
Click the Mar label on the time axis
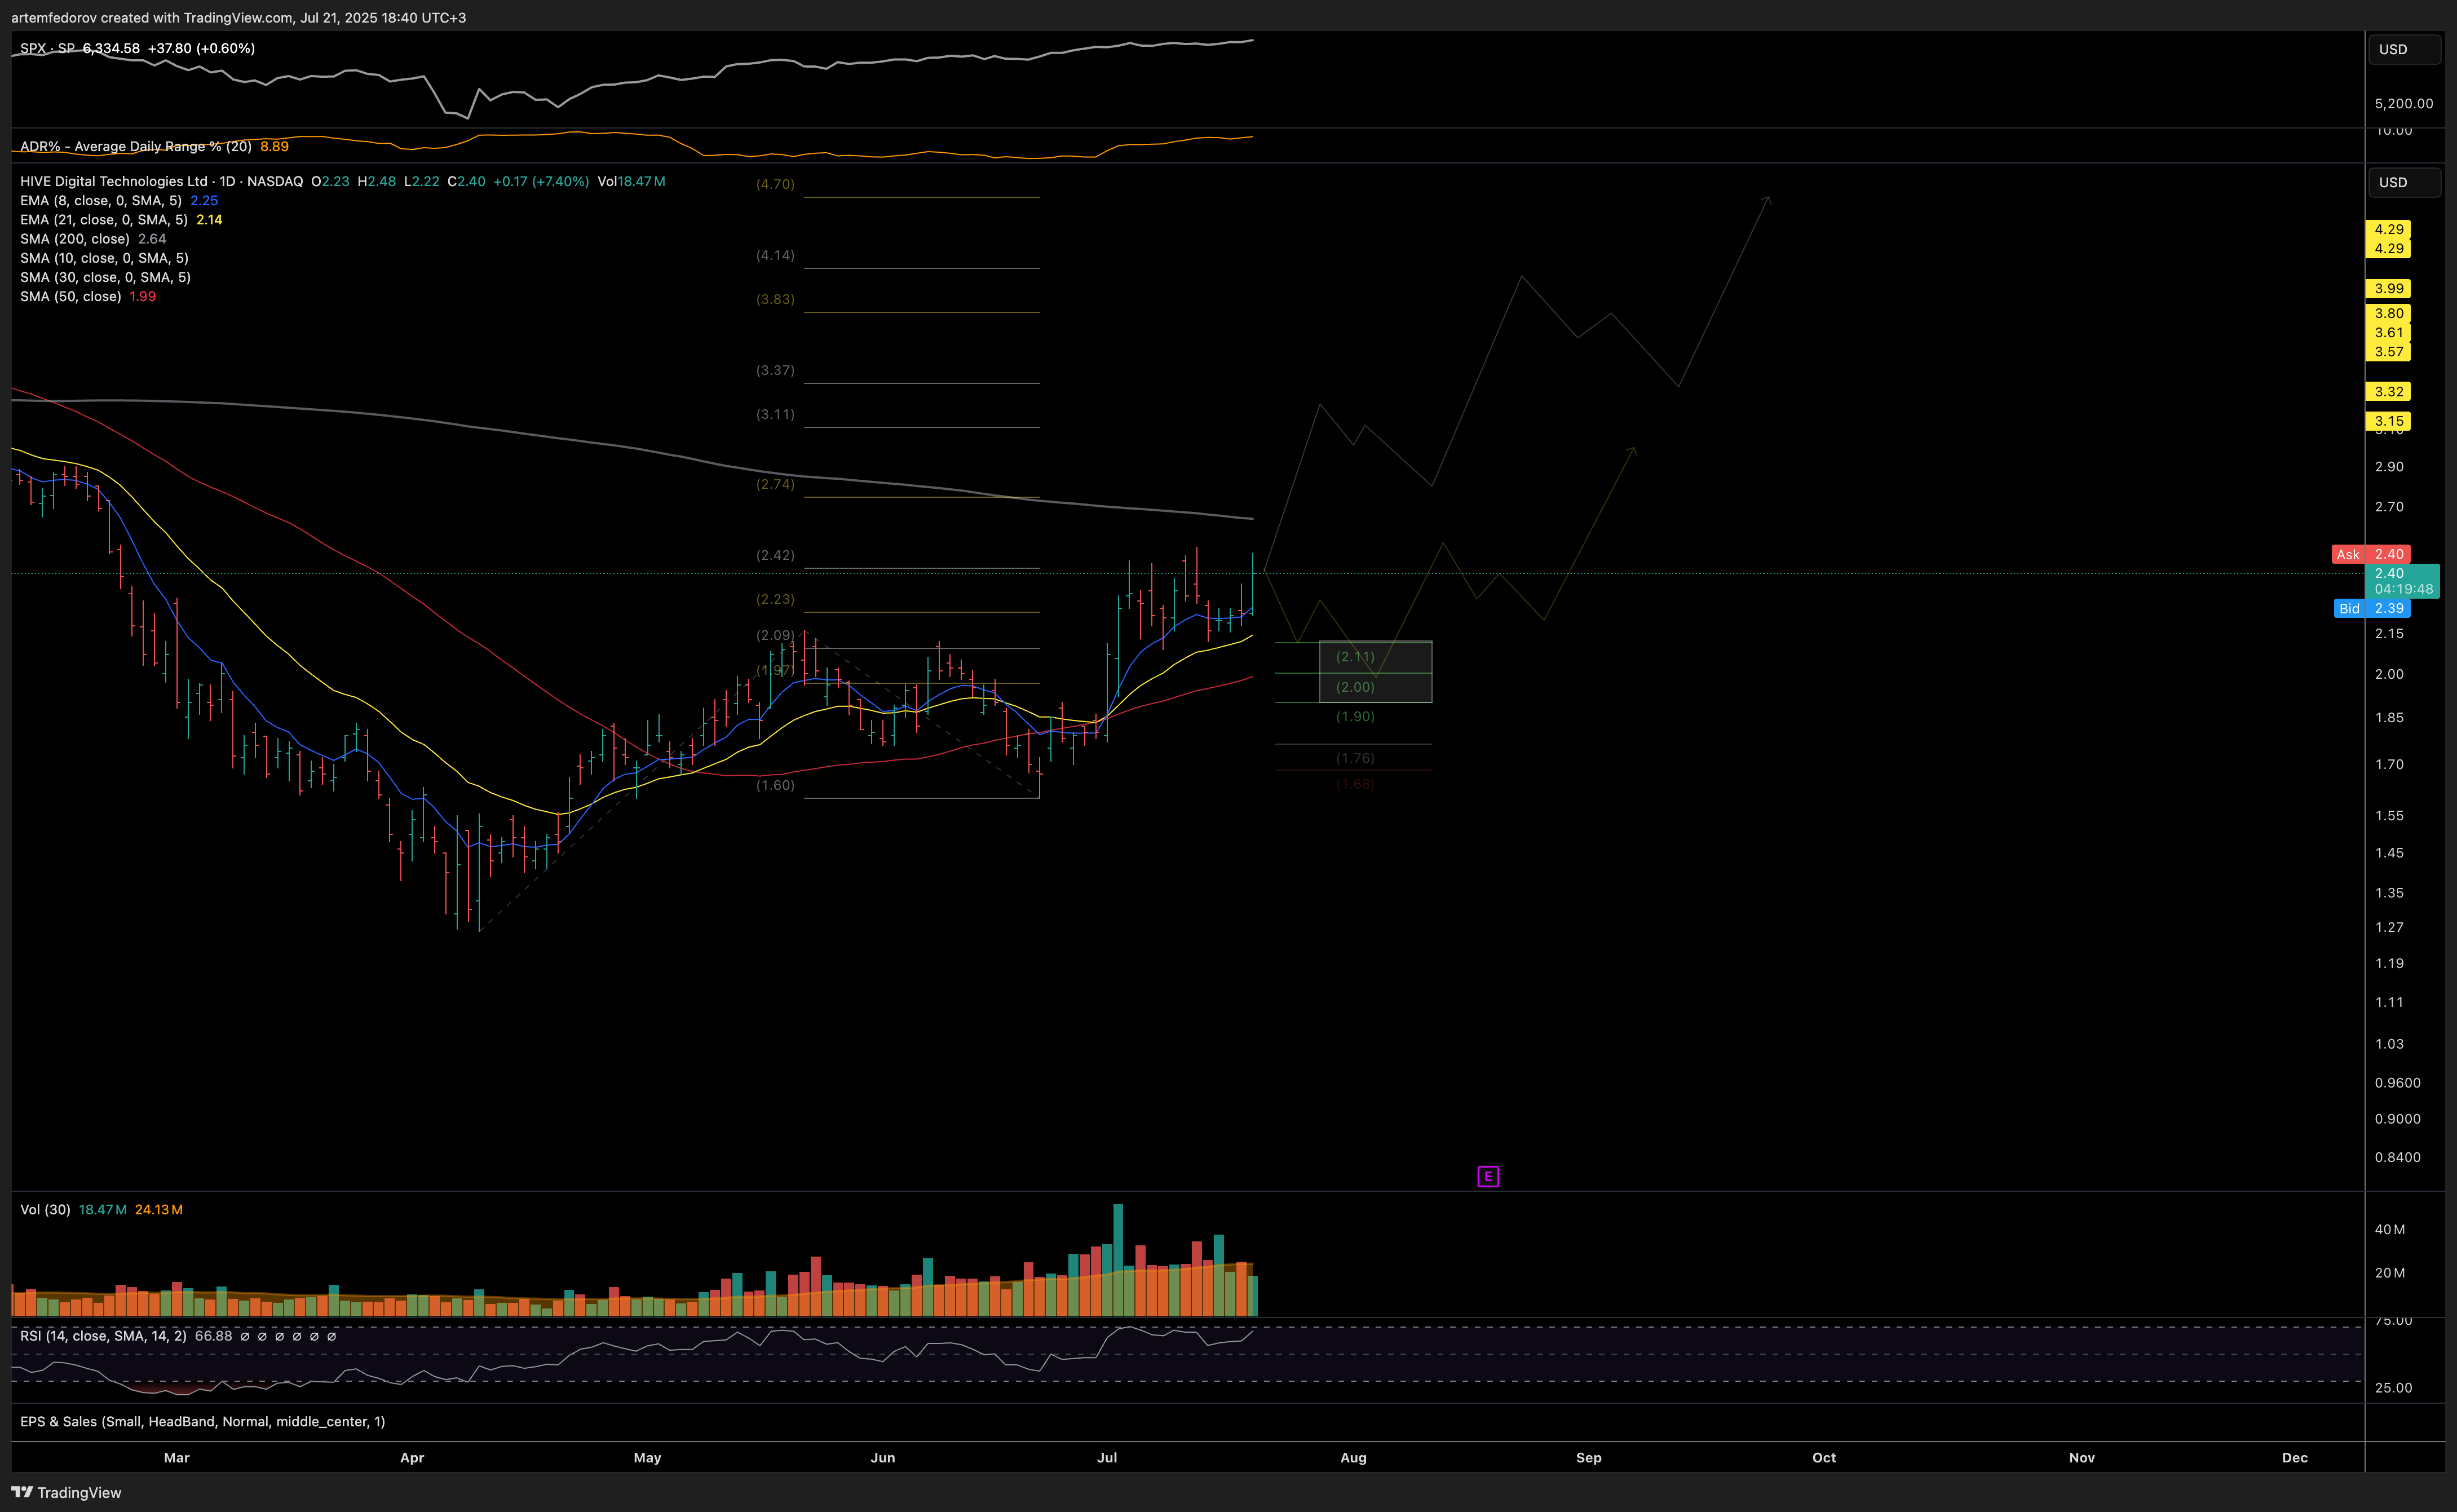(x=177, y=1457)
